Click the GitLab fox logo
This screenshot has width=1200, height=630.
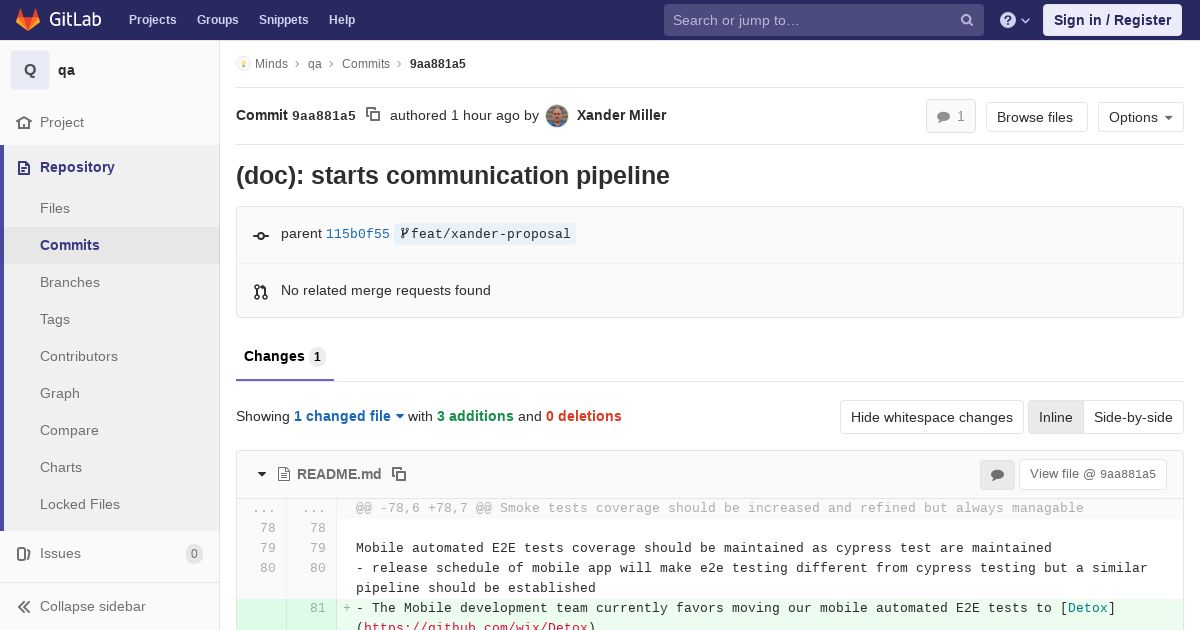(28, 20)
